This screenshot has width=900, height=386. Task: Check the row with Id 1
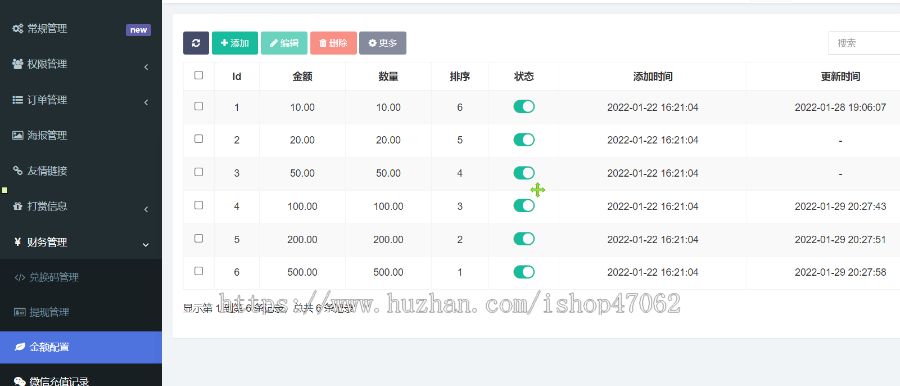[199, 106]
